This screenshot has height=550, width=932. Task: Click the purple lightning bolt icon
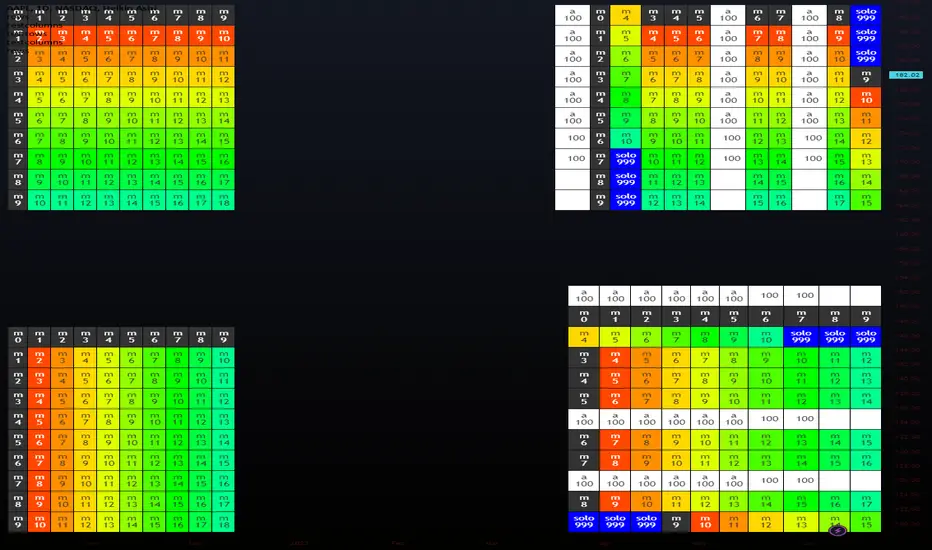[x=837, y=530]
